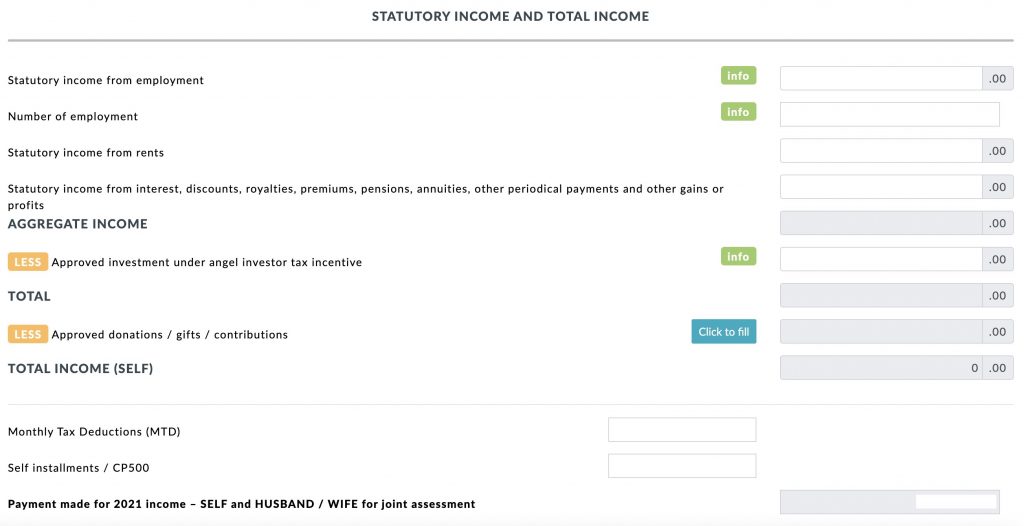Click the LESS tag beside approved investment
The height and width of the screenshot is (526, 1024).
(x=28, y=262)
